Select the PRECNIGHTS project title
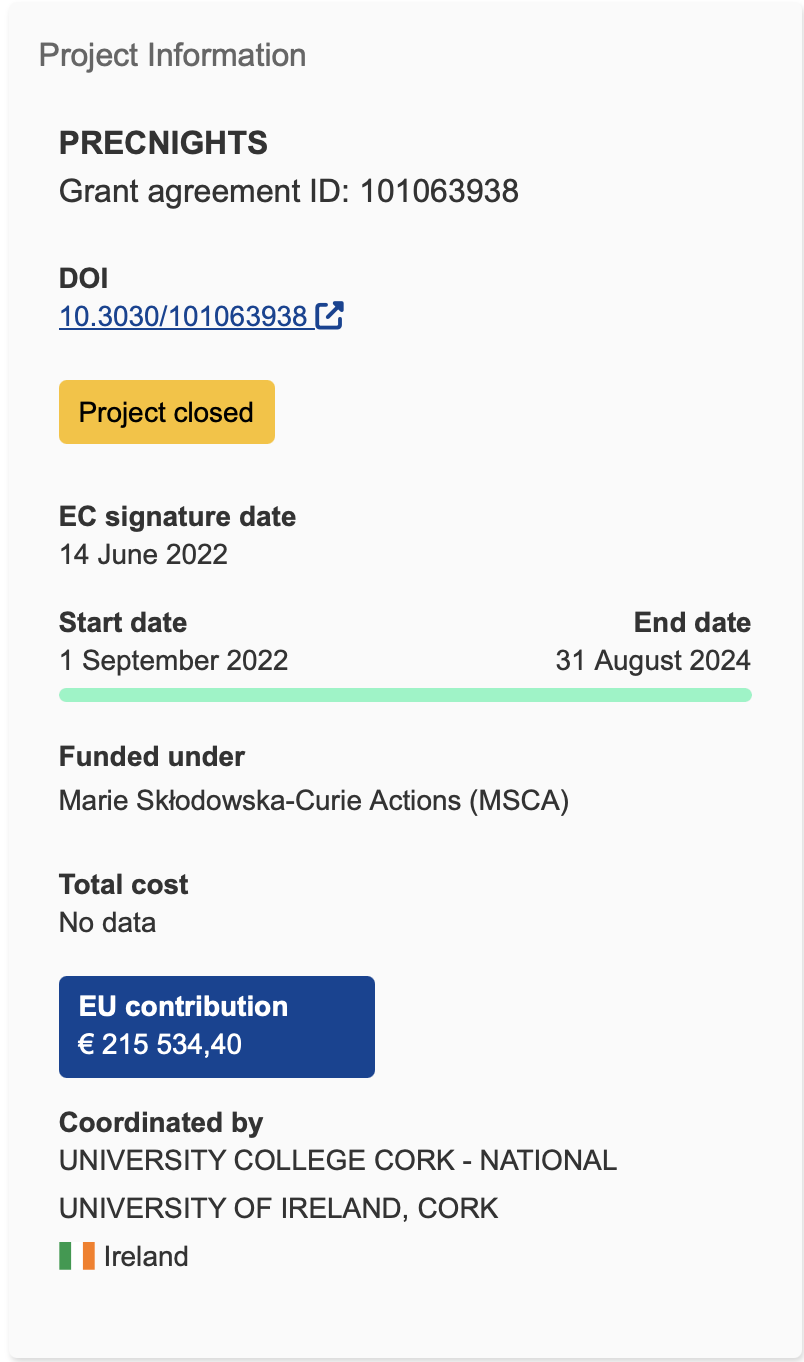Viewport: 804px width, 1362px height. 163,143
